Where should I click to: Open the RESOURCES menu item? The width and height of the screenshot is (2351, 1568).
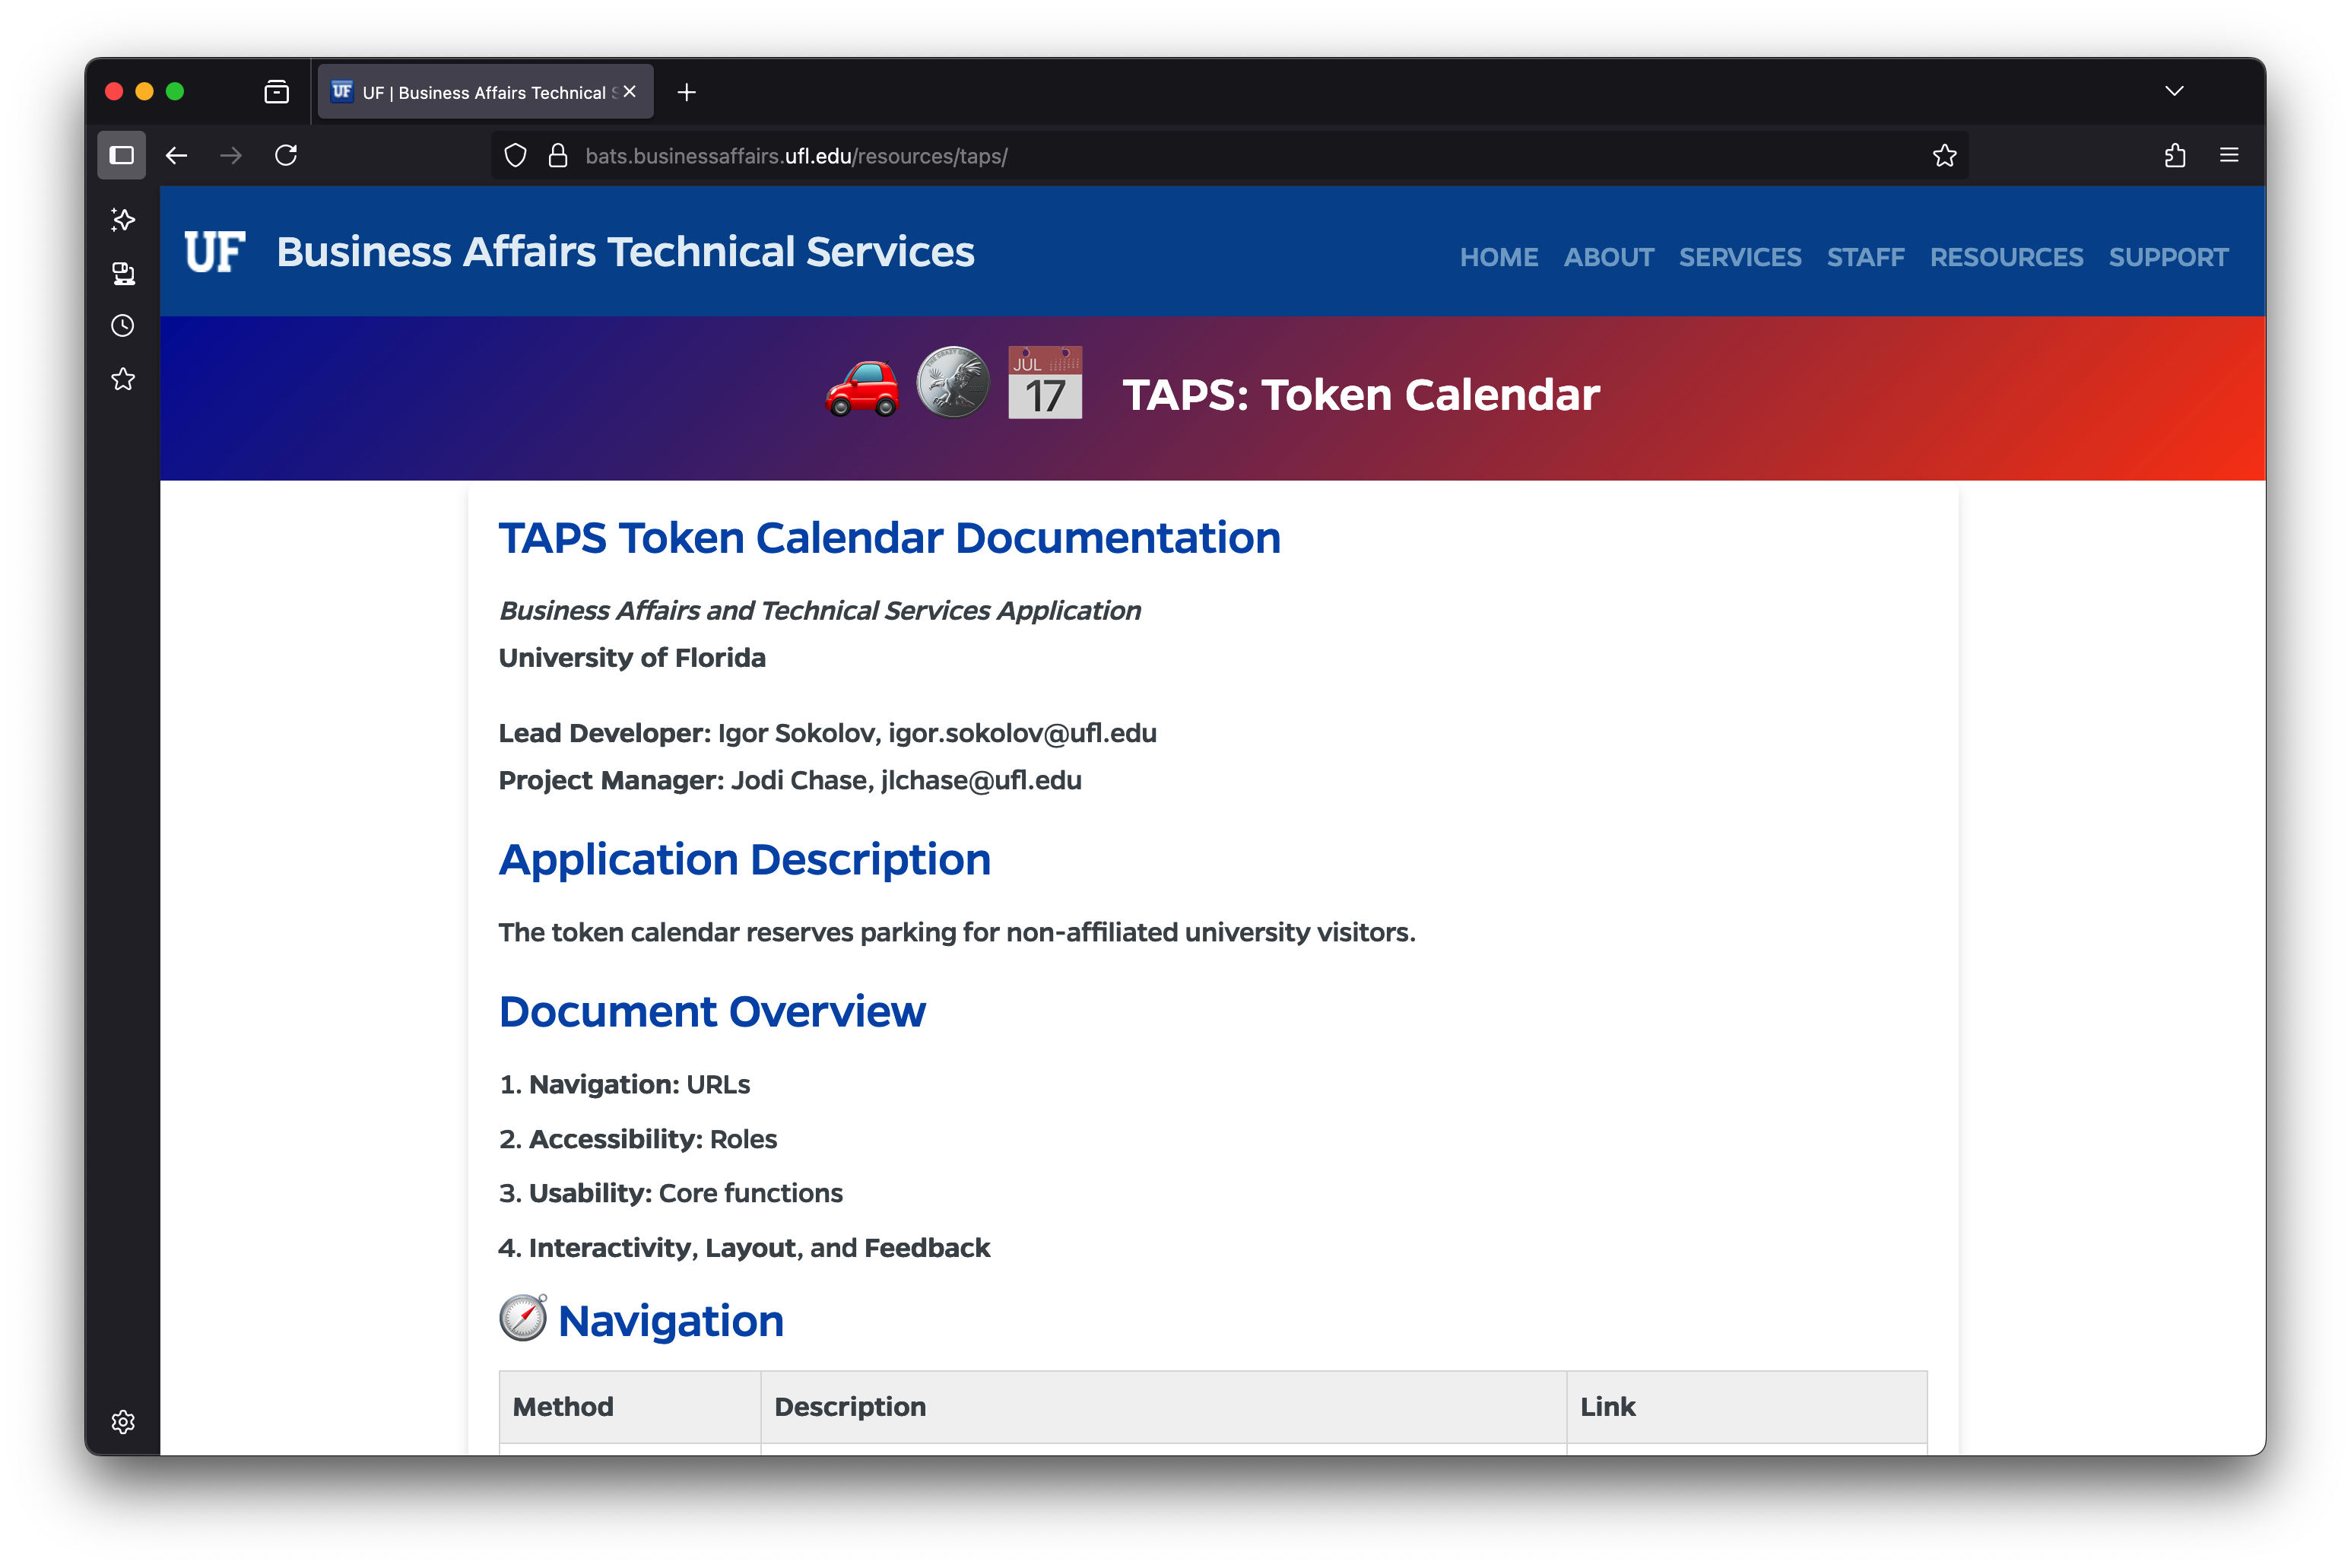pos(2006,257)
